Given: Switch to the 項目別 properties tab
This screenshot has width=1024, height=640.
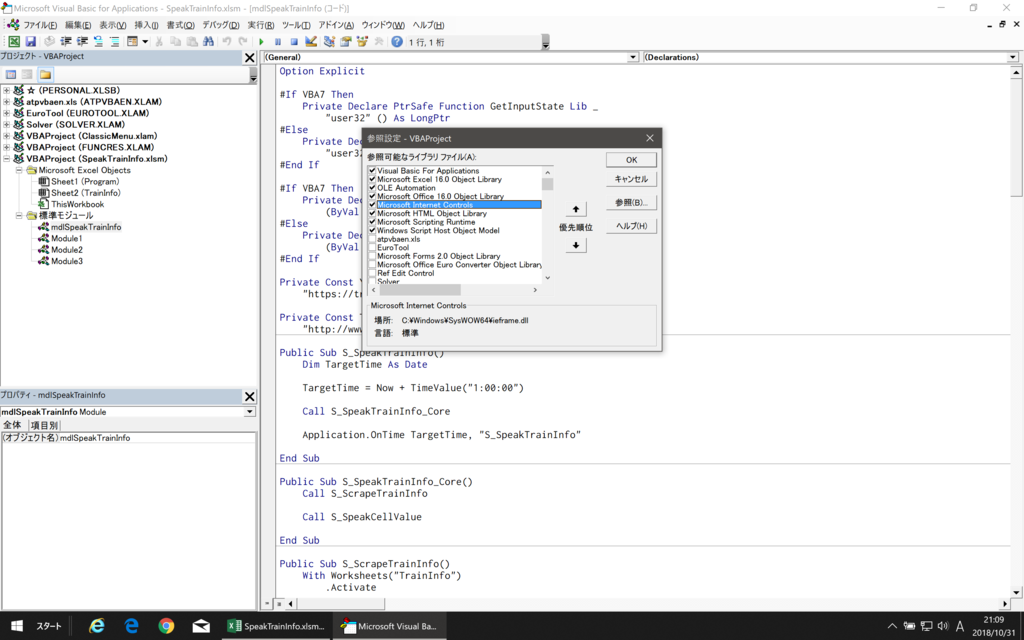Looking at the screenshot, I should (x=44, y=425).
